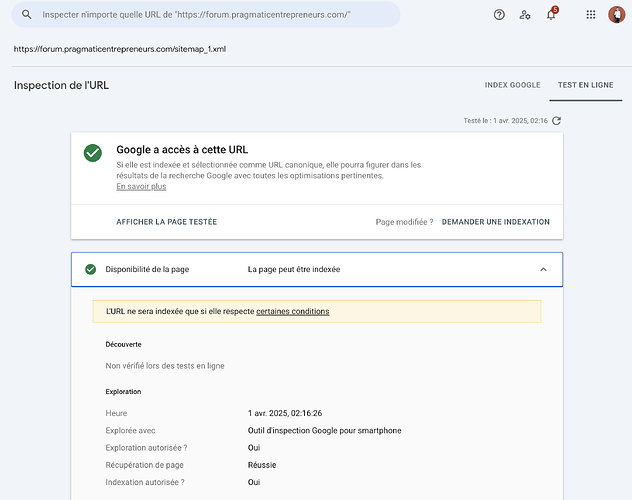Open the account profile avatar
632x500 pixels.
pyautogui.click(x=616, y=15)
